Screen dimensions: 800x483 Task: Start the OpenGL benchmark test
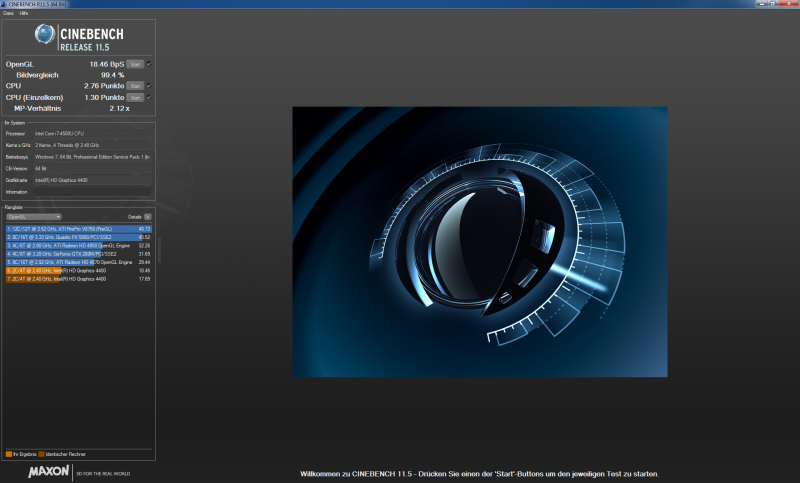(x=135, y=64)
